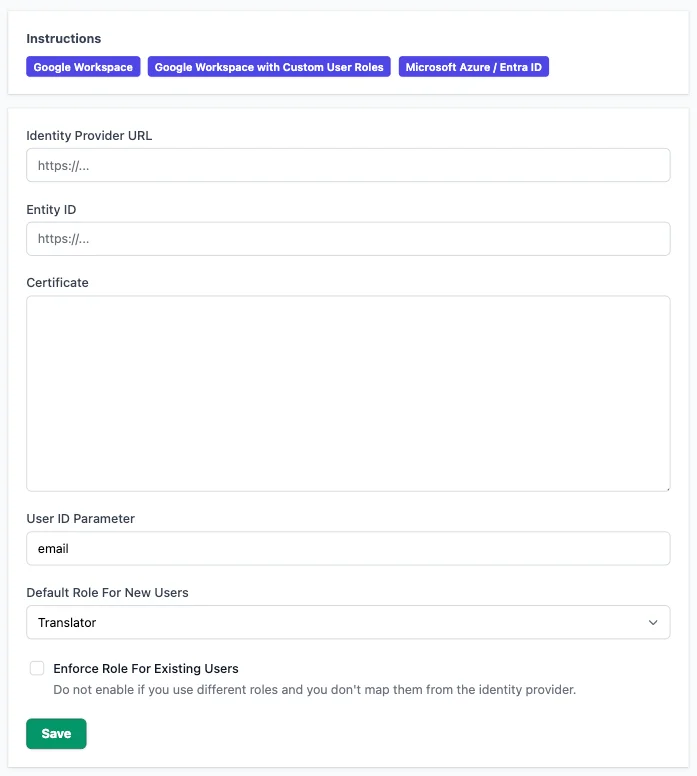The image size is (697, 776).
Task: Click the Default Role For New Users label
Action: (x=107, y=593)
